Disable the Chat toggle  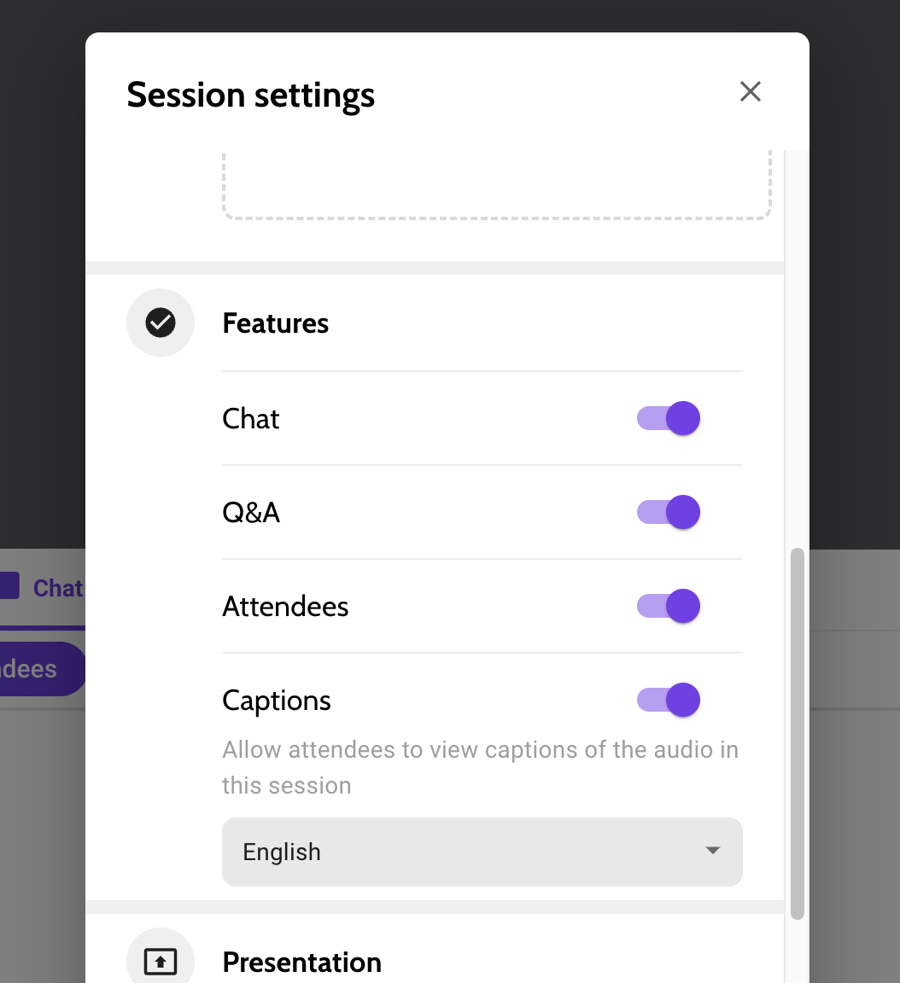667,418
